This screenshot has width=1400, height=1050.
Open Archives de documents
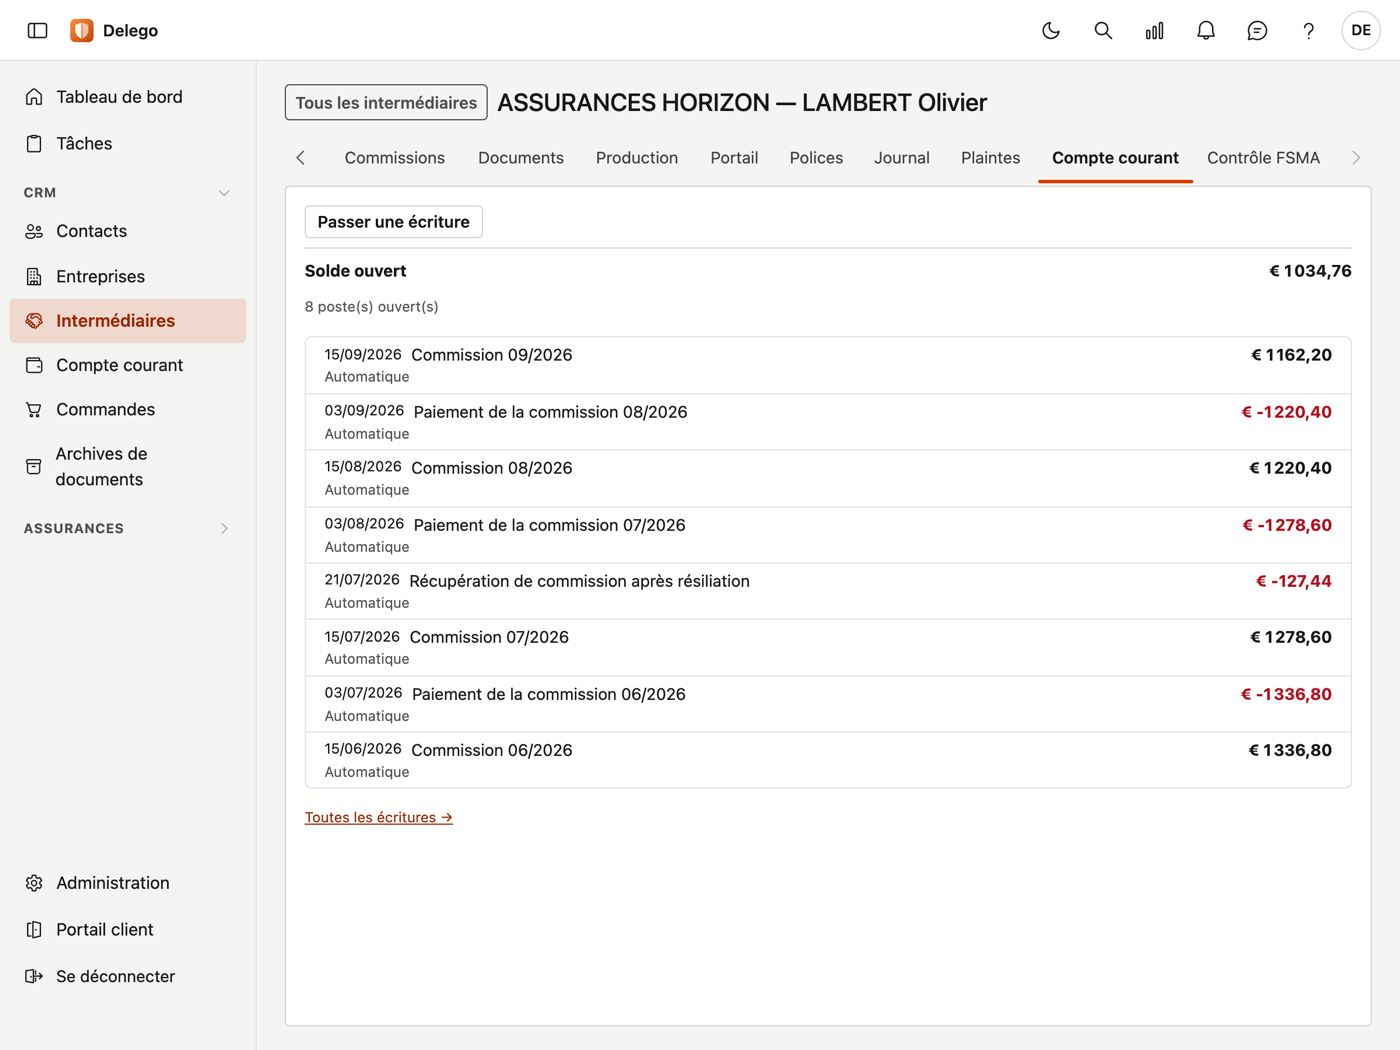[x=128, y=466]
